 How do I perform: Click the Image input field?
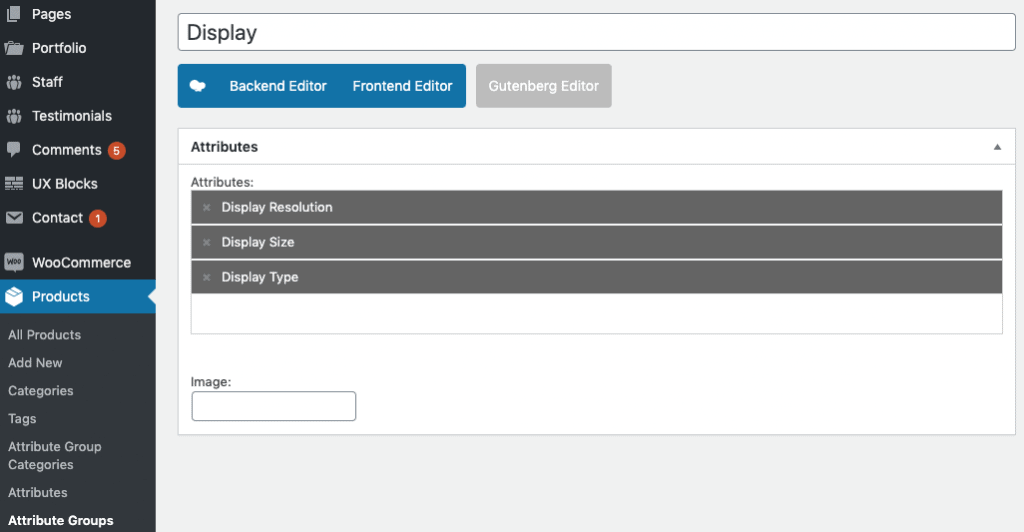pyautogui.click(x=273, y=406)
